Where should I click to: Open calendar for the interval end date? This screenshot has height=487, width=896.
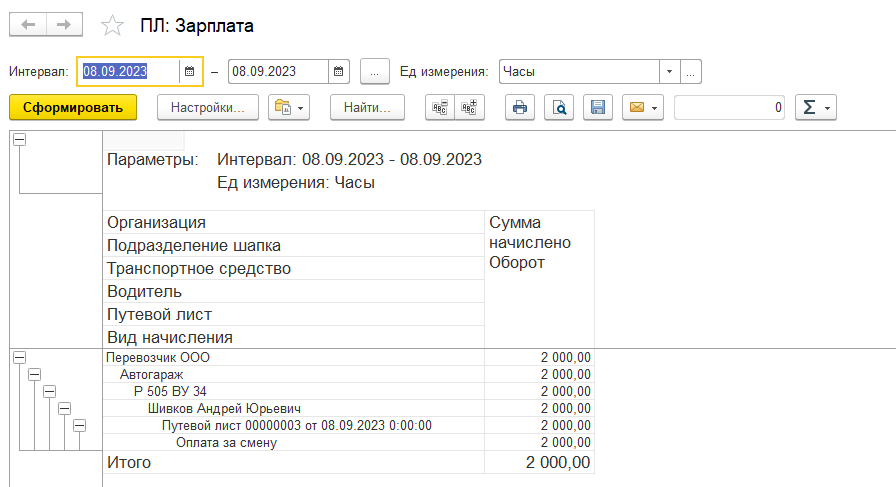tap(338, 71)
